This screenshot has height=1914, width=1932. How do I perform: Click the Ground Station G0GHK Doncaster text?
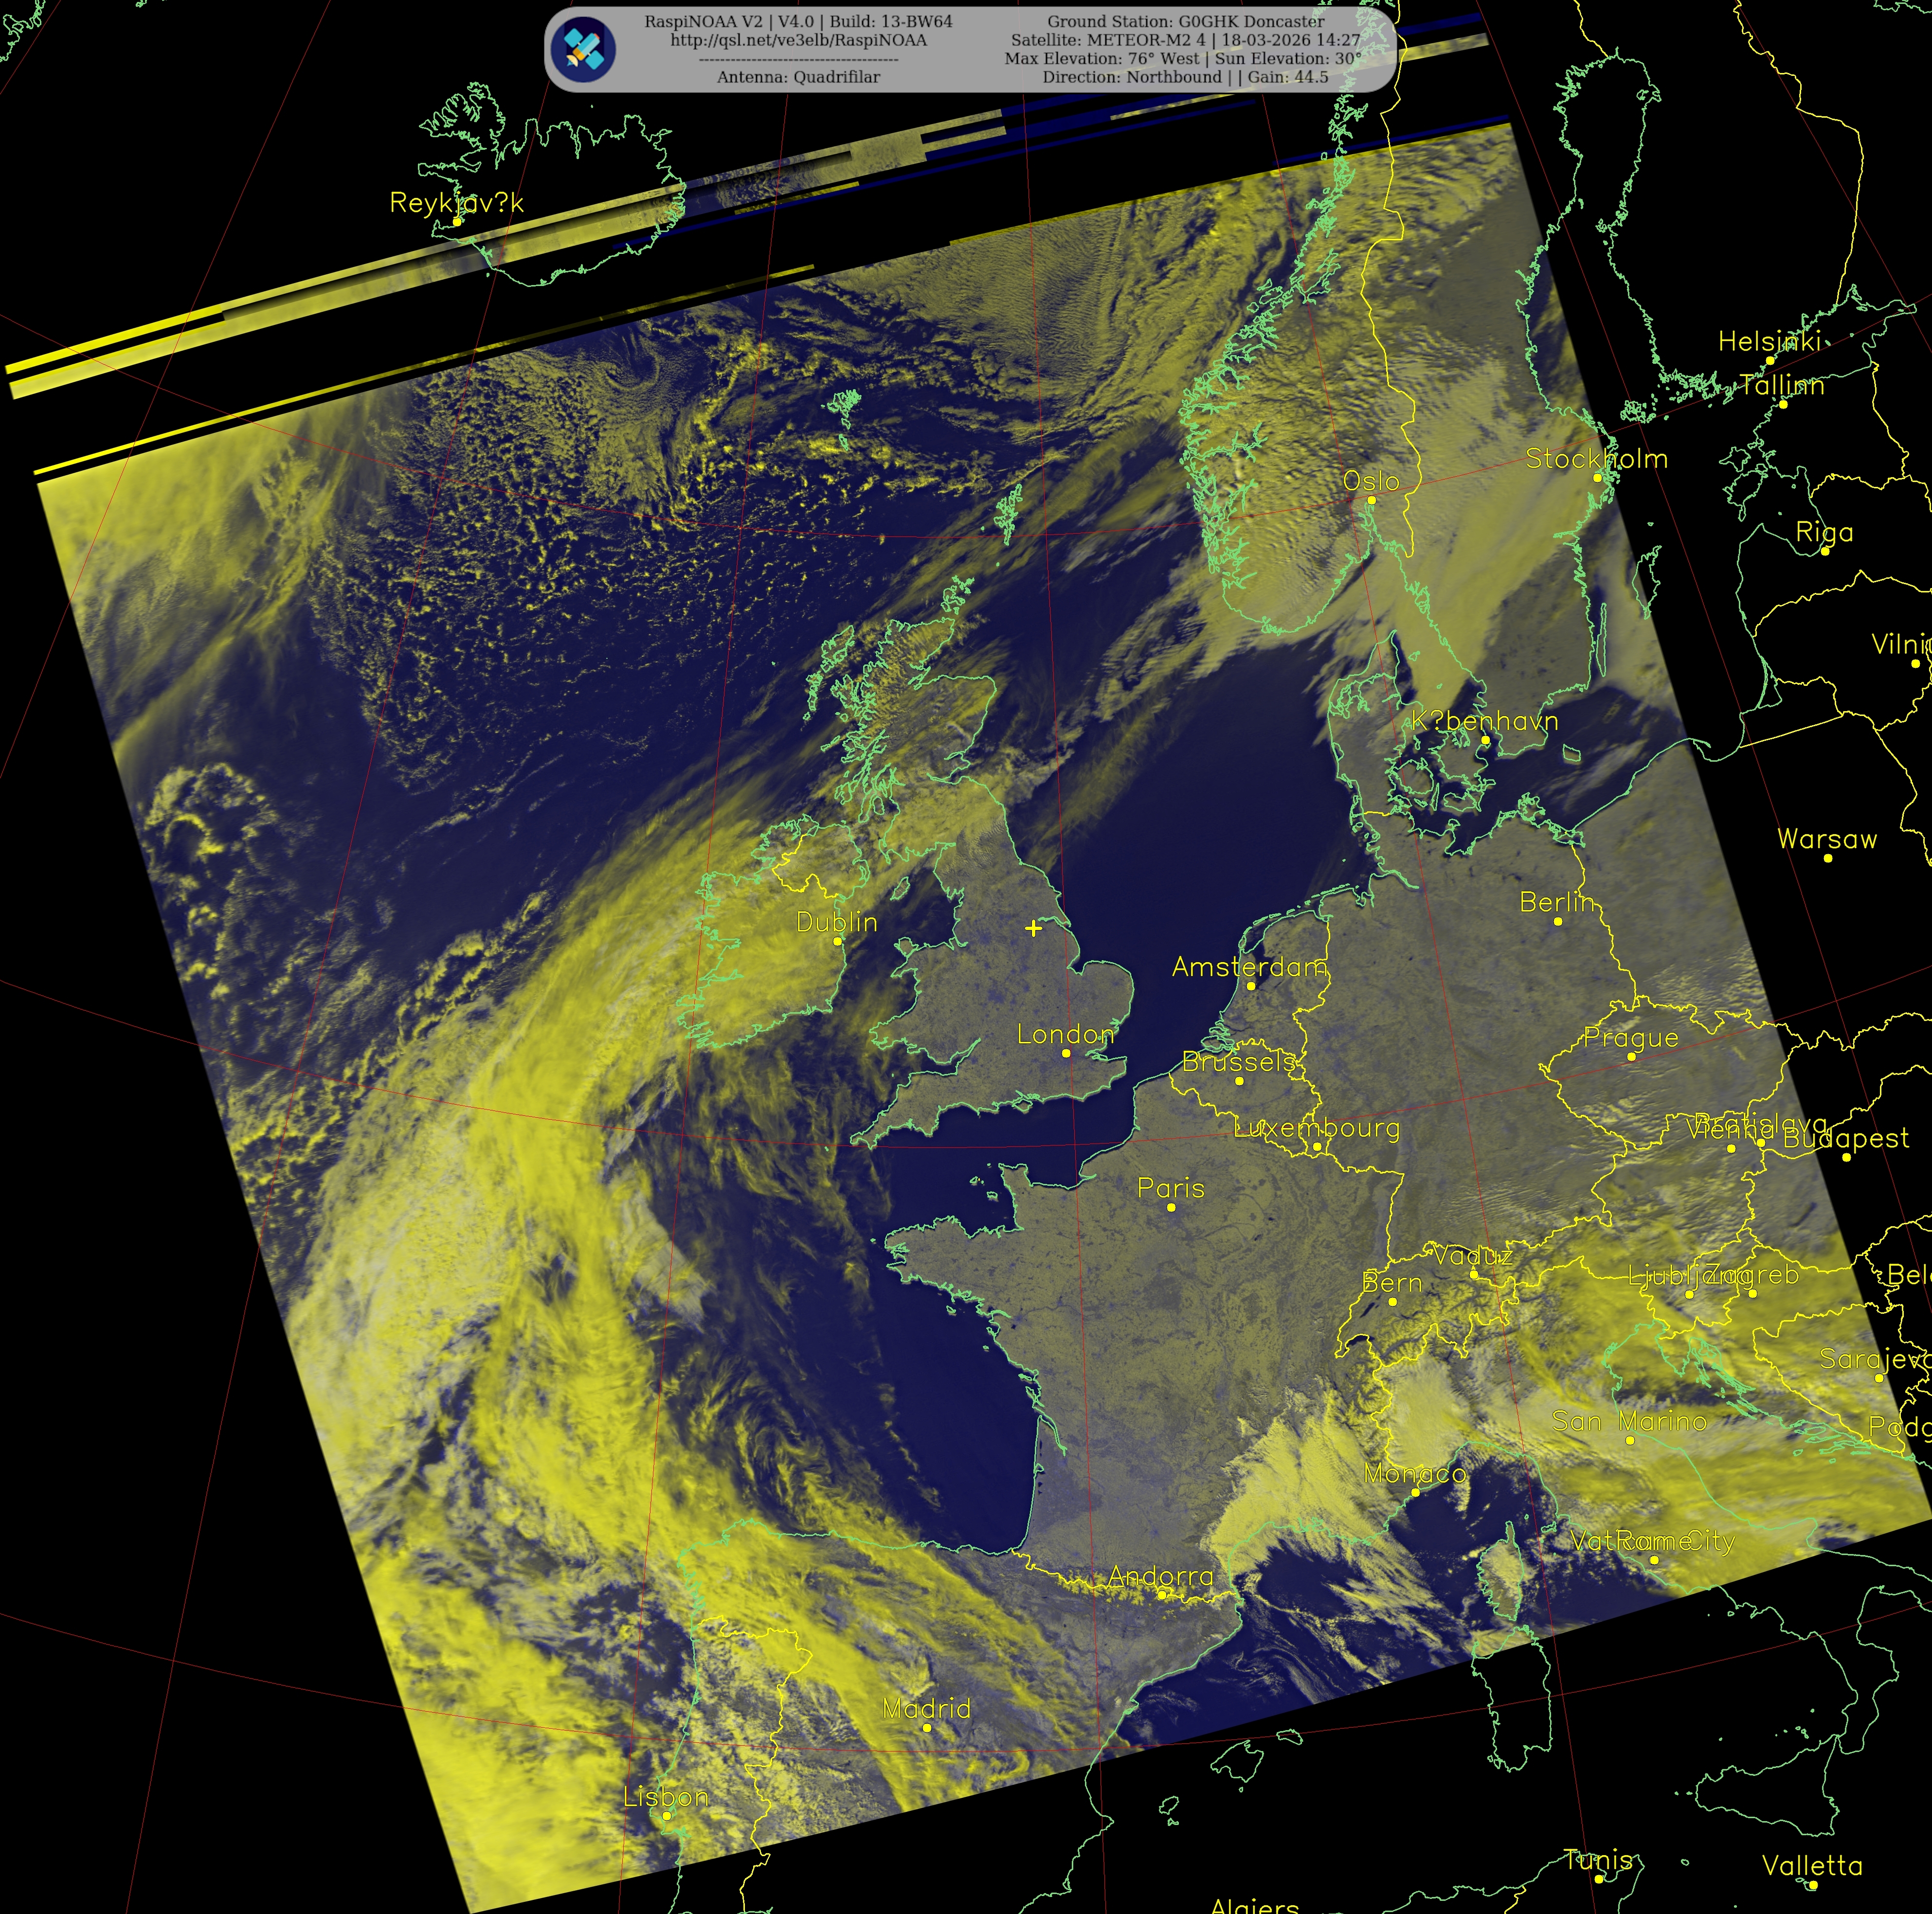point(1185,21)
